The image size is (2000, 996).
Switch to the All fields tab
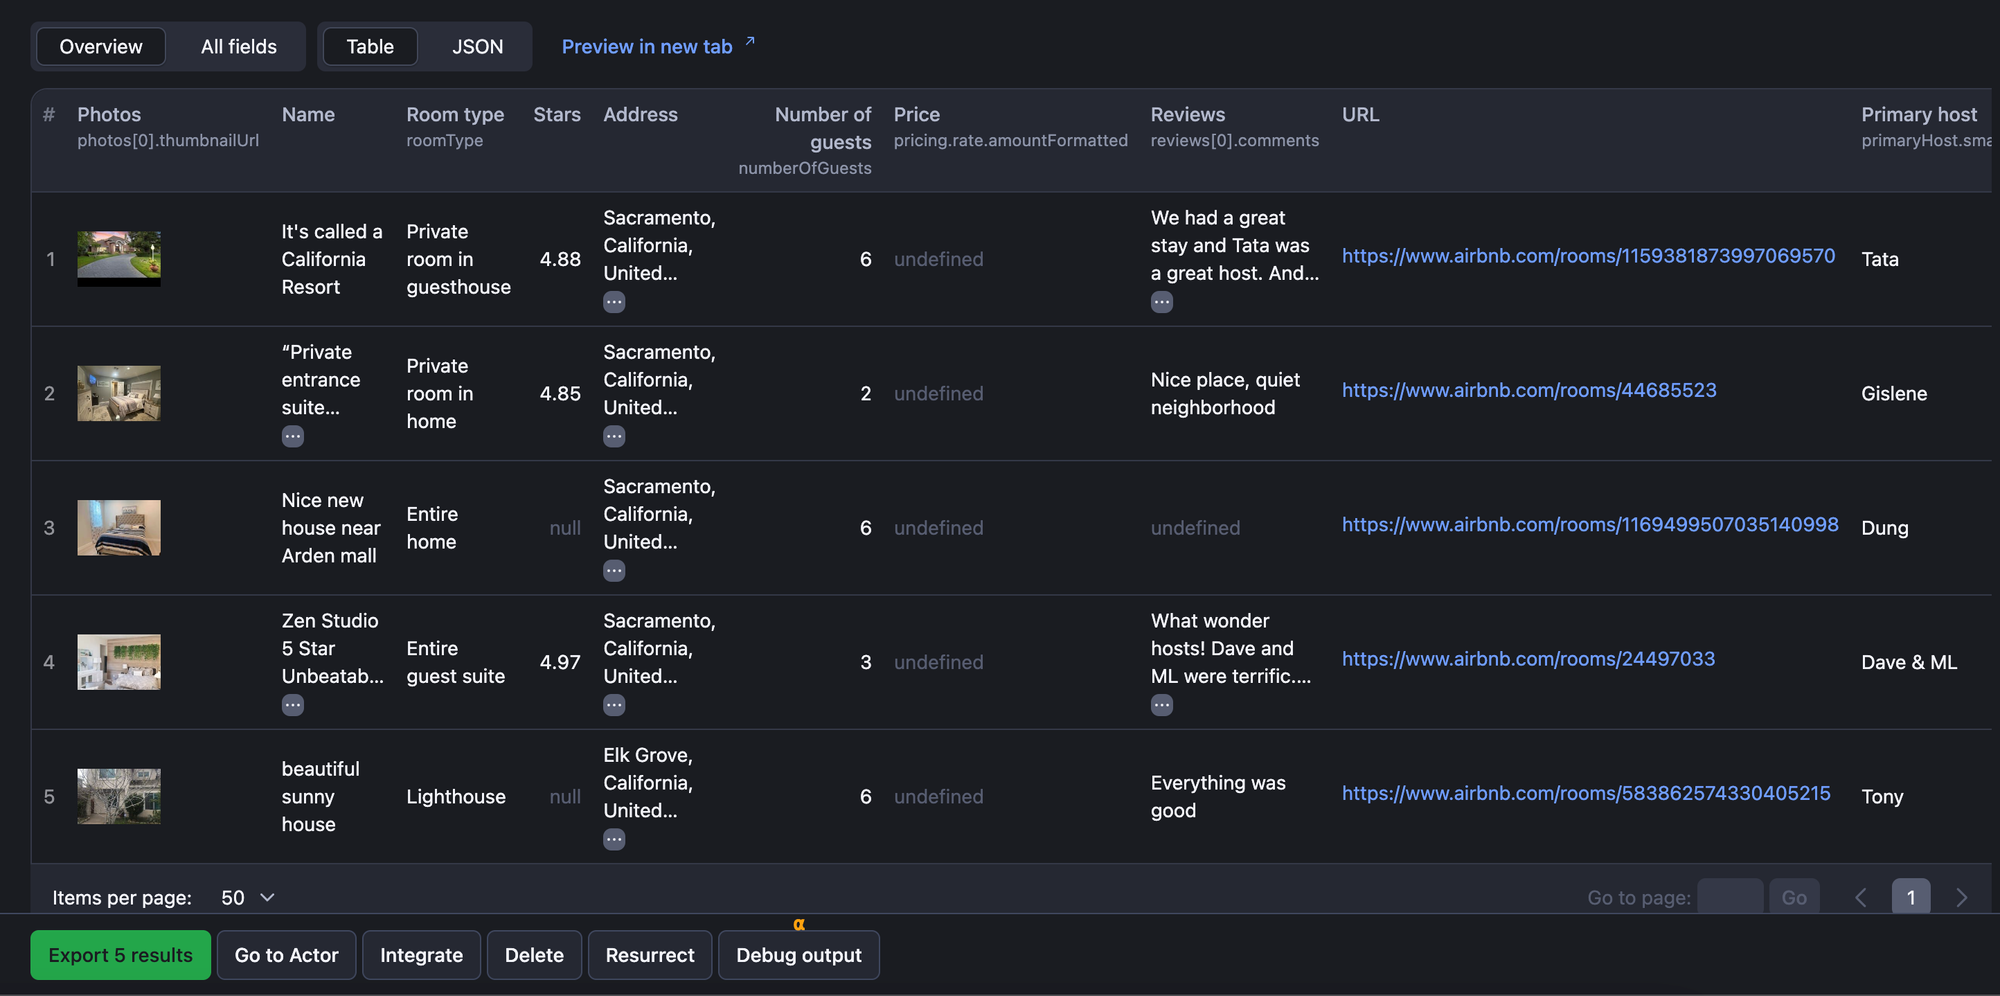coord(239,47)
